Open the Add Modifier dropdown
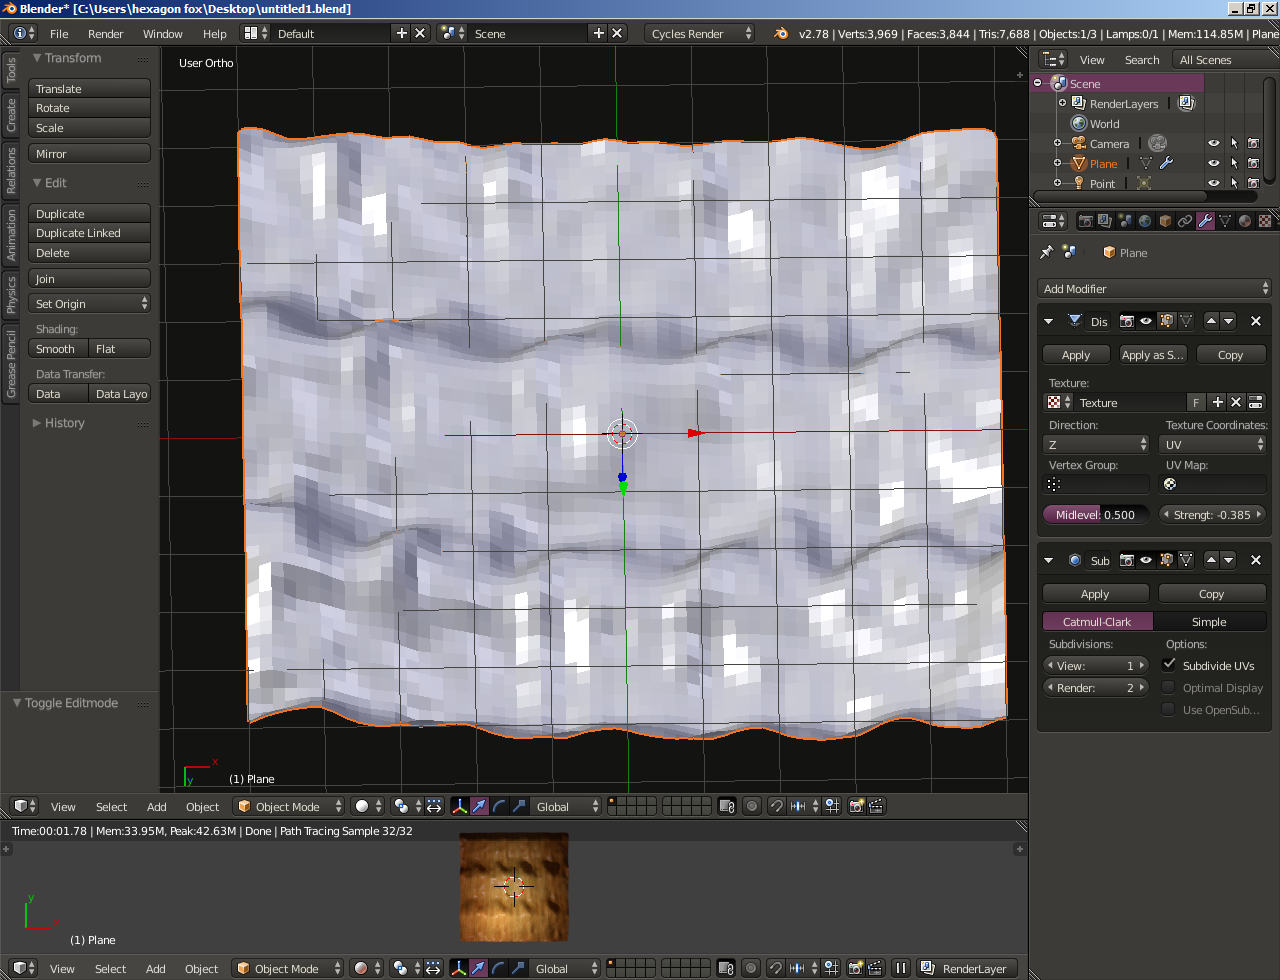Viewport: 1280px width, 980px height. point(1155,288)
